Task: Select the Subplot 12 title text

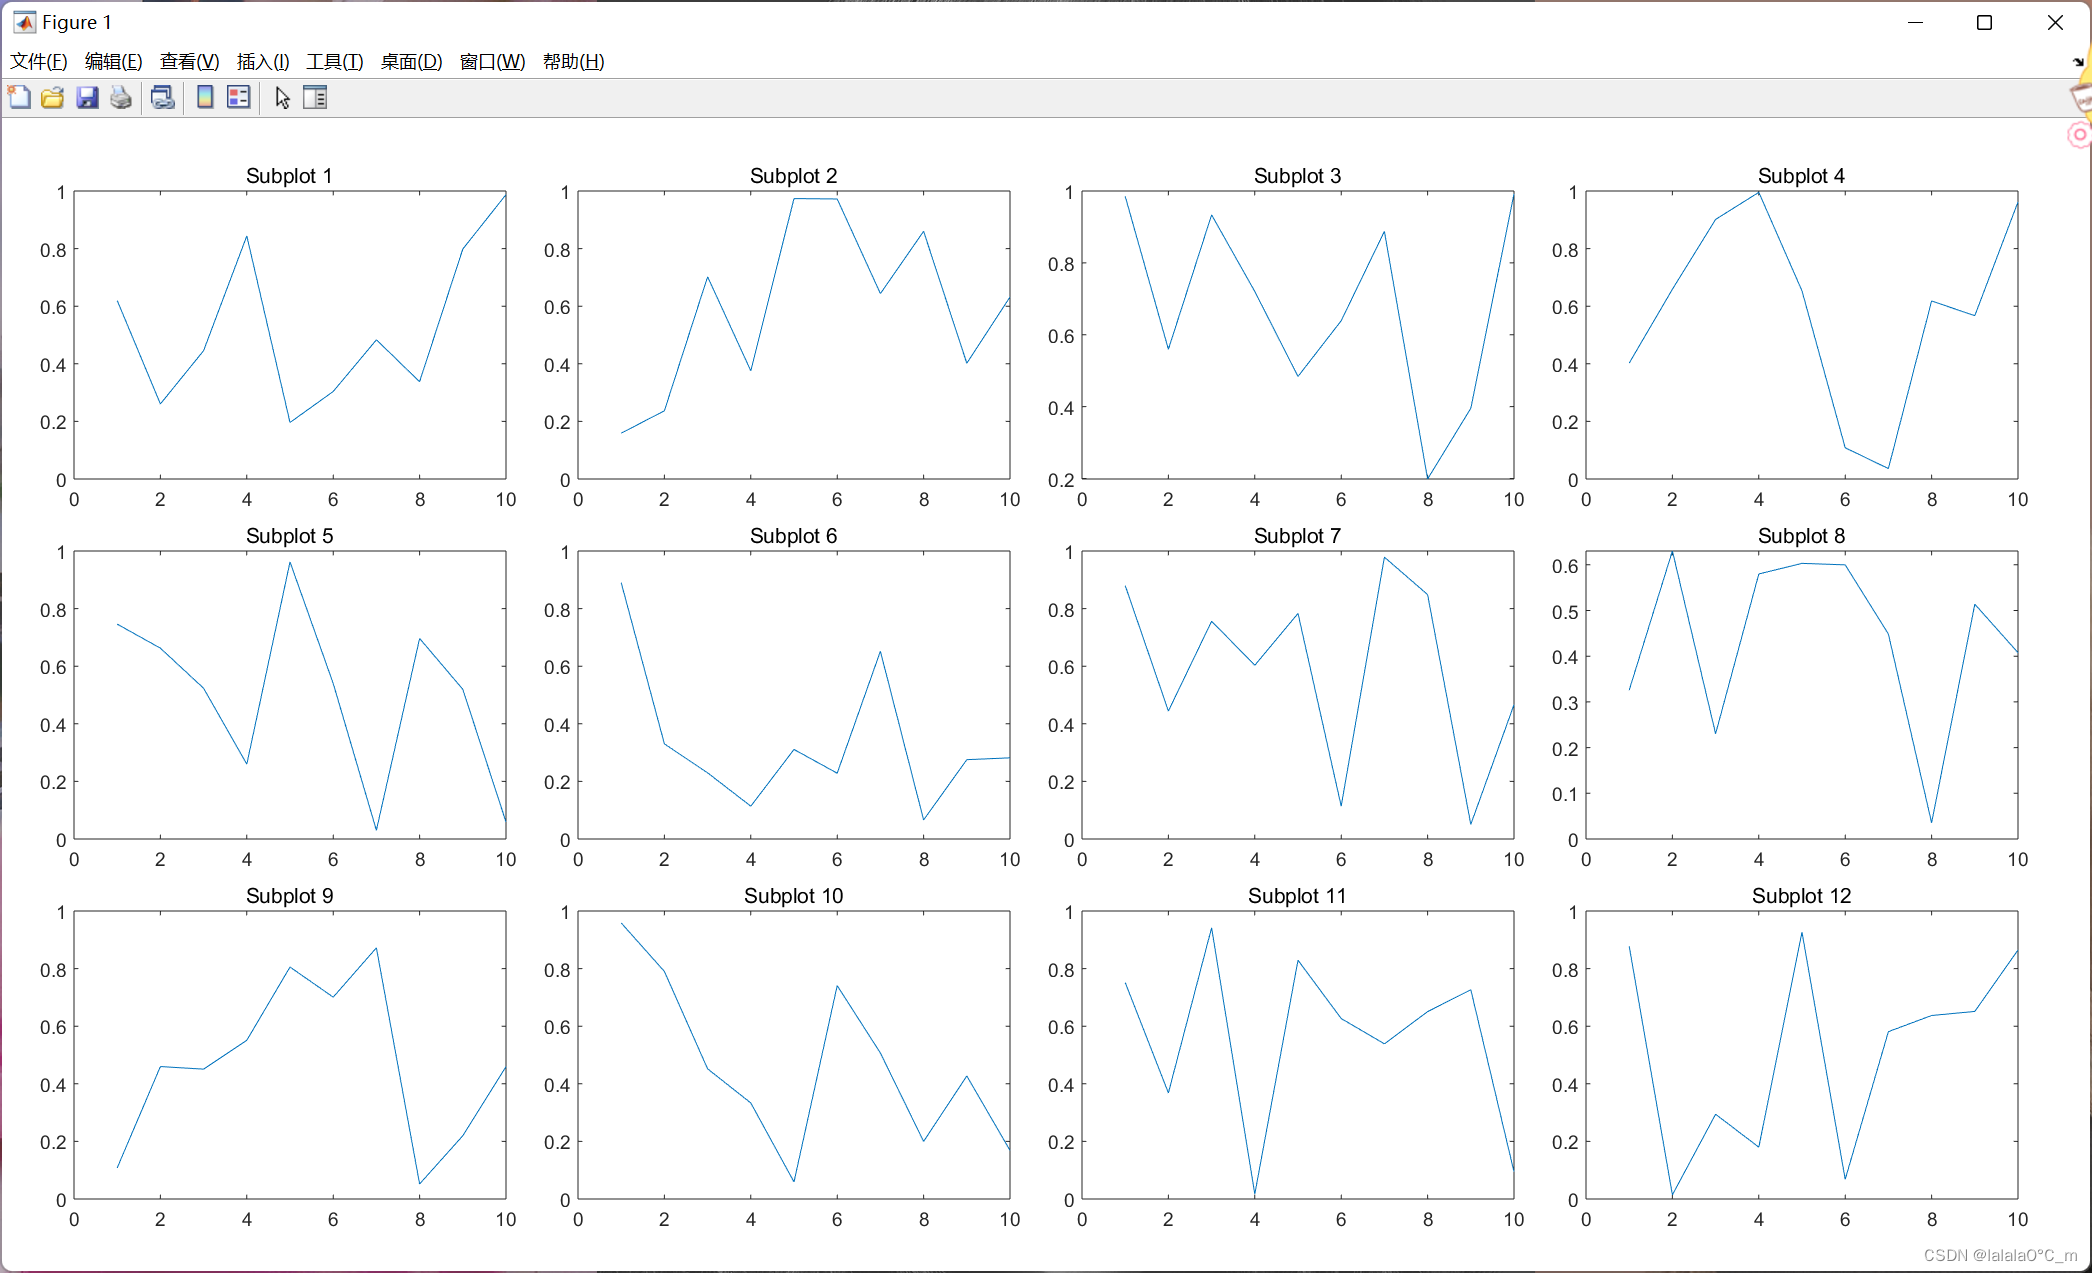Action: tap(1802, 896)
